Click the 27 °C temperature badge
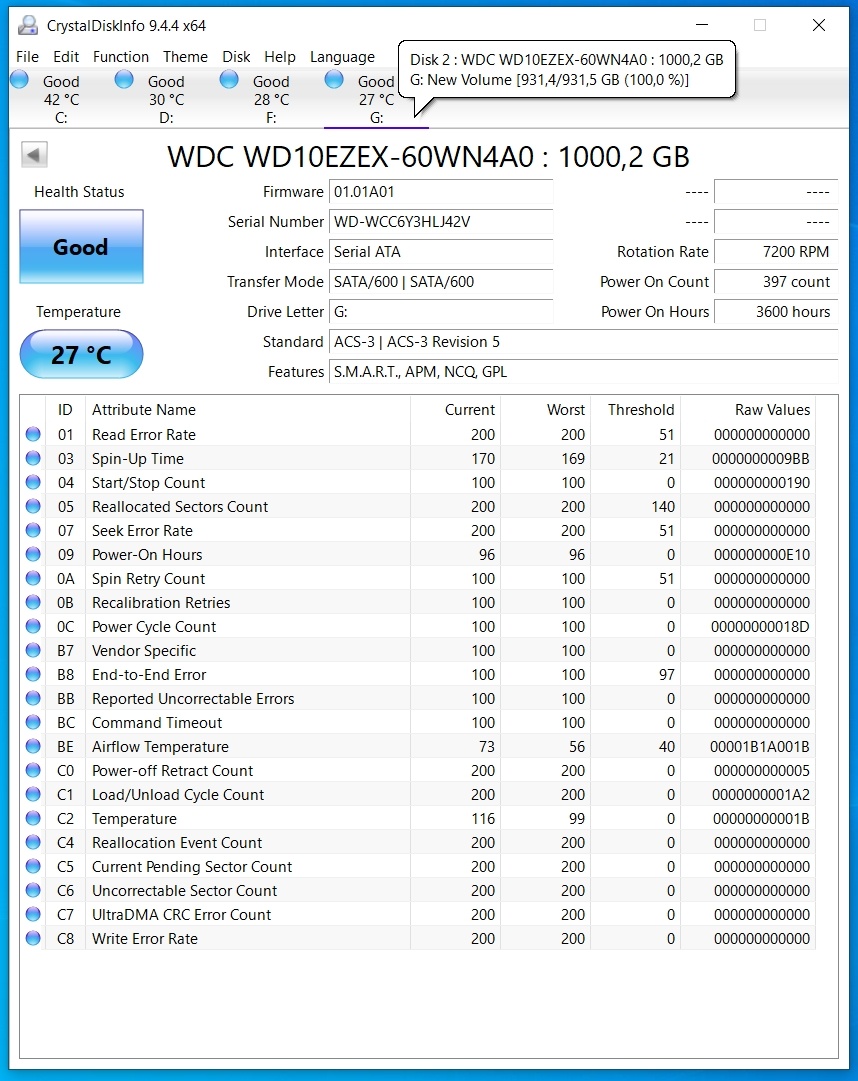Viewport: 858px width, 1081px height. coord(80,354)
